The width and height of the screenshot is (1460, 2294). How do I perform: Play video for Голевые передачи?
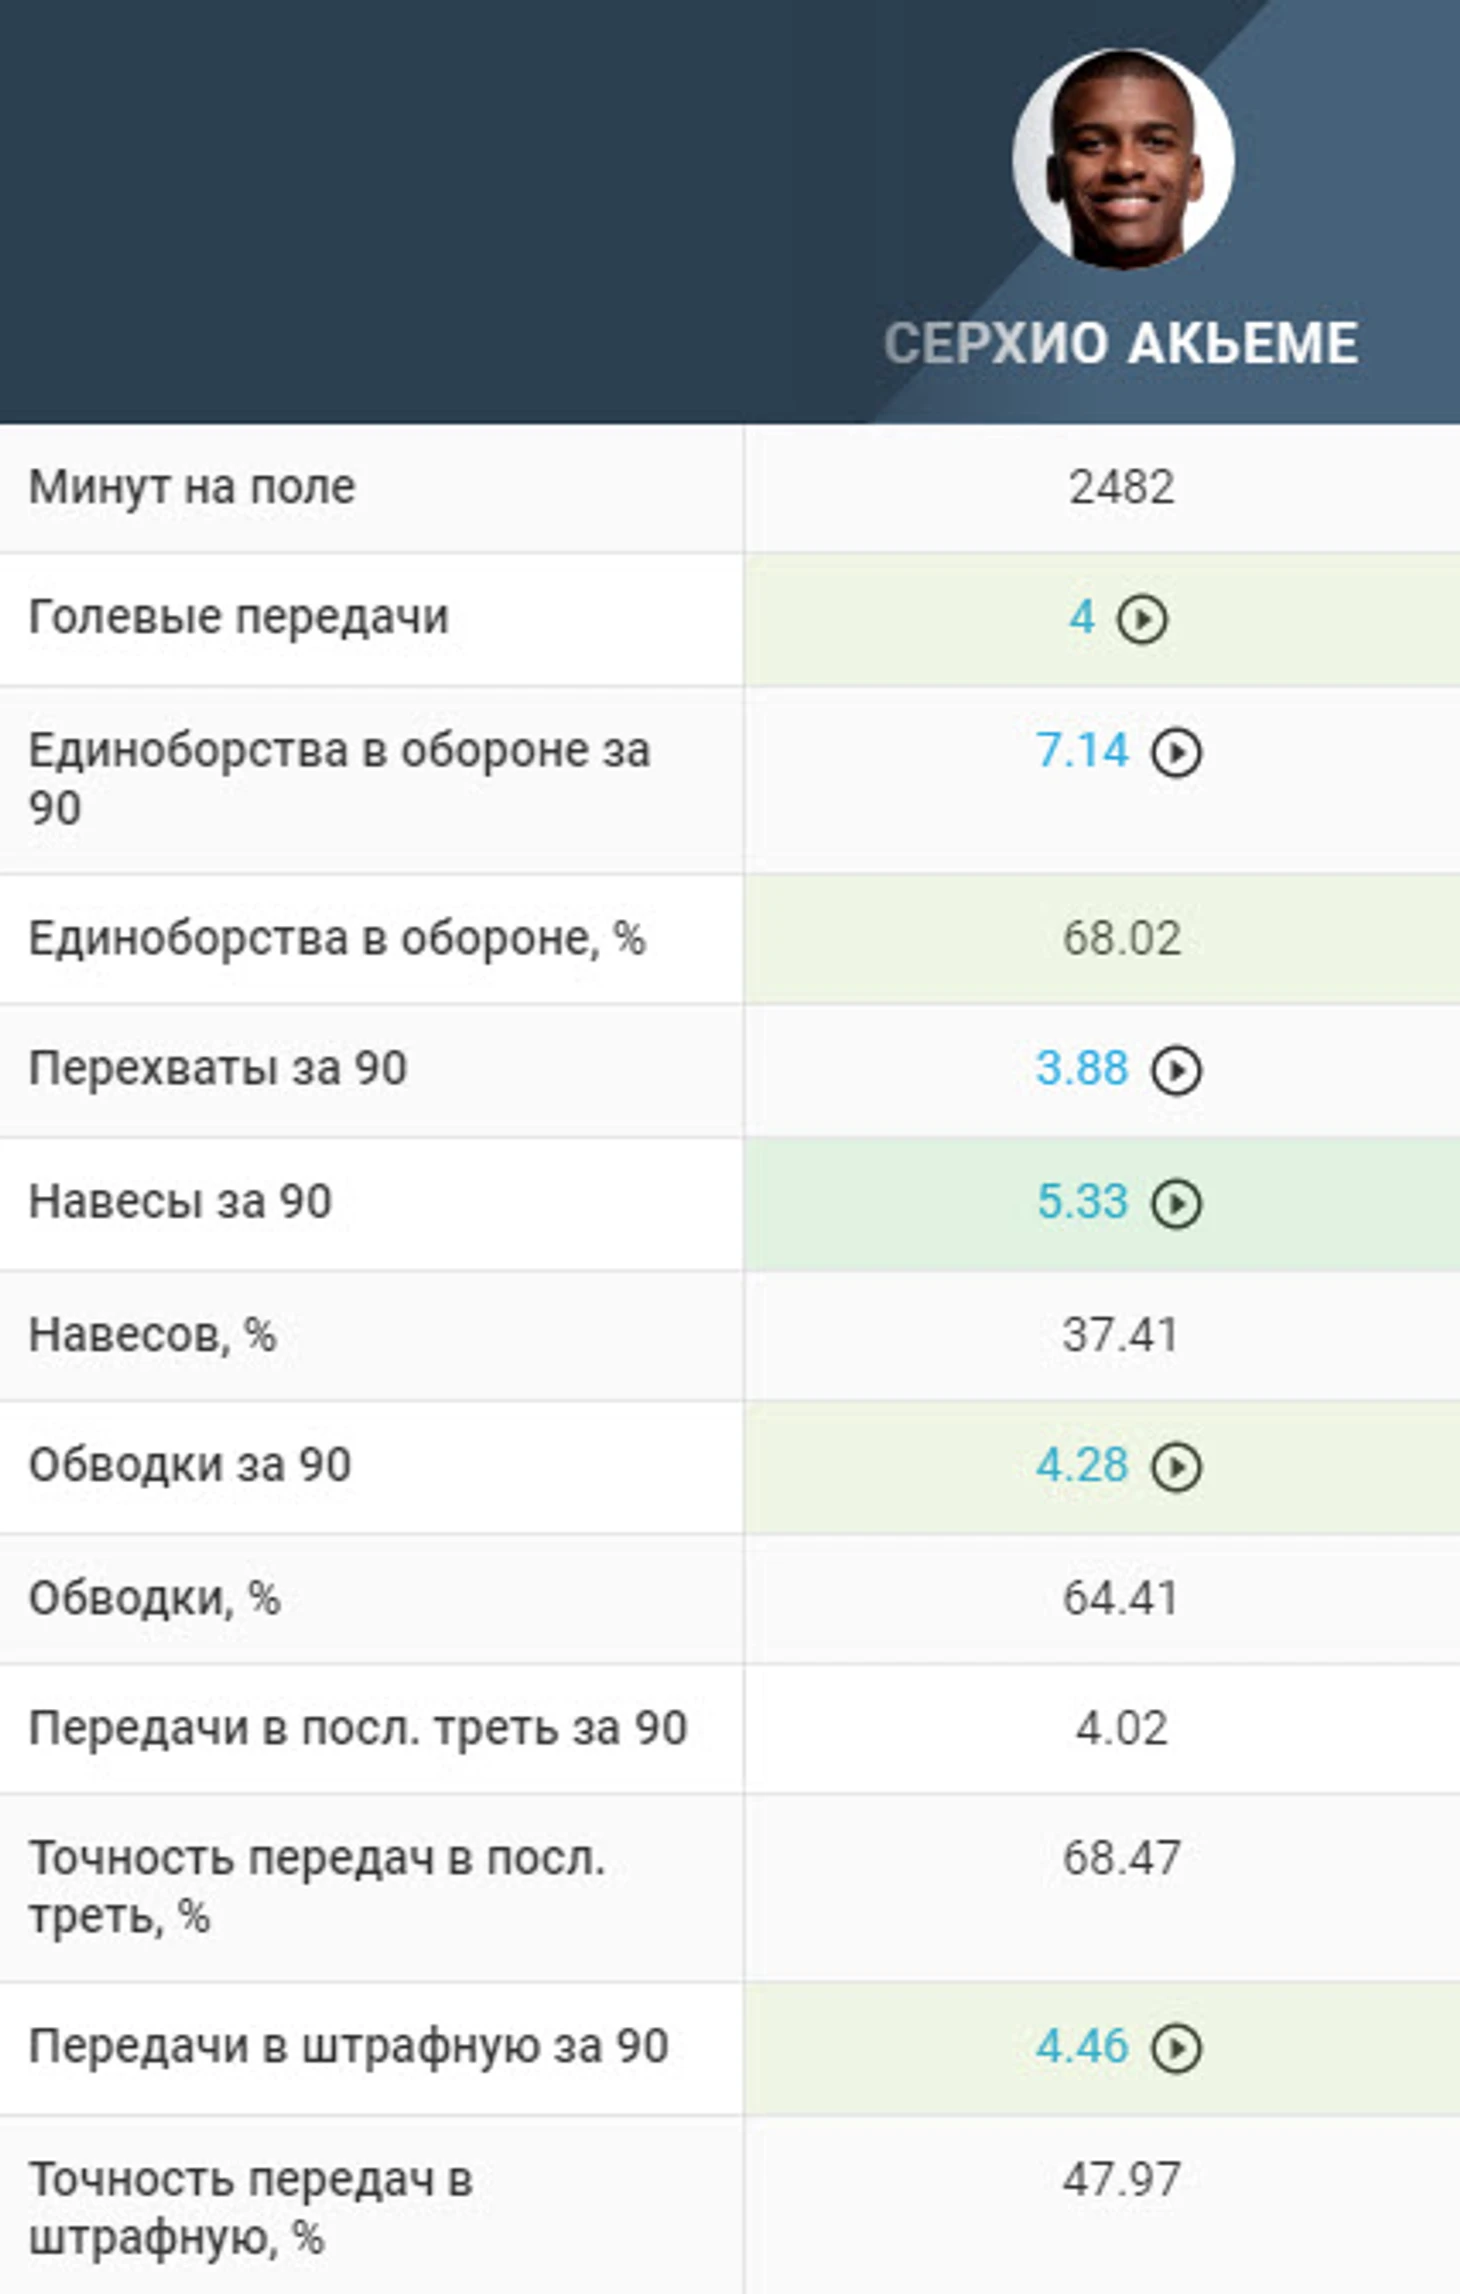point(1142,619)
